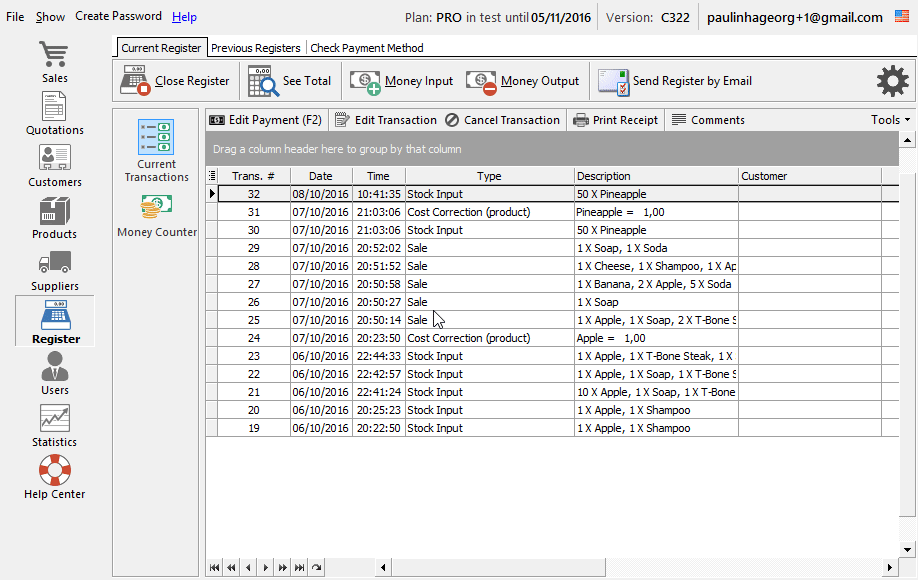
Task: Expand the Tools dropdown
Action: click(890, 120)
